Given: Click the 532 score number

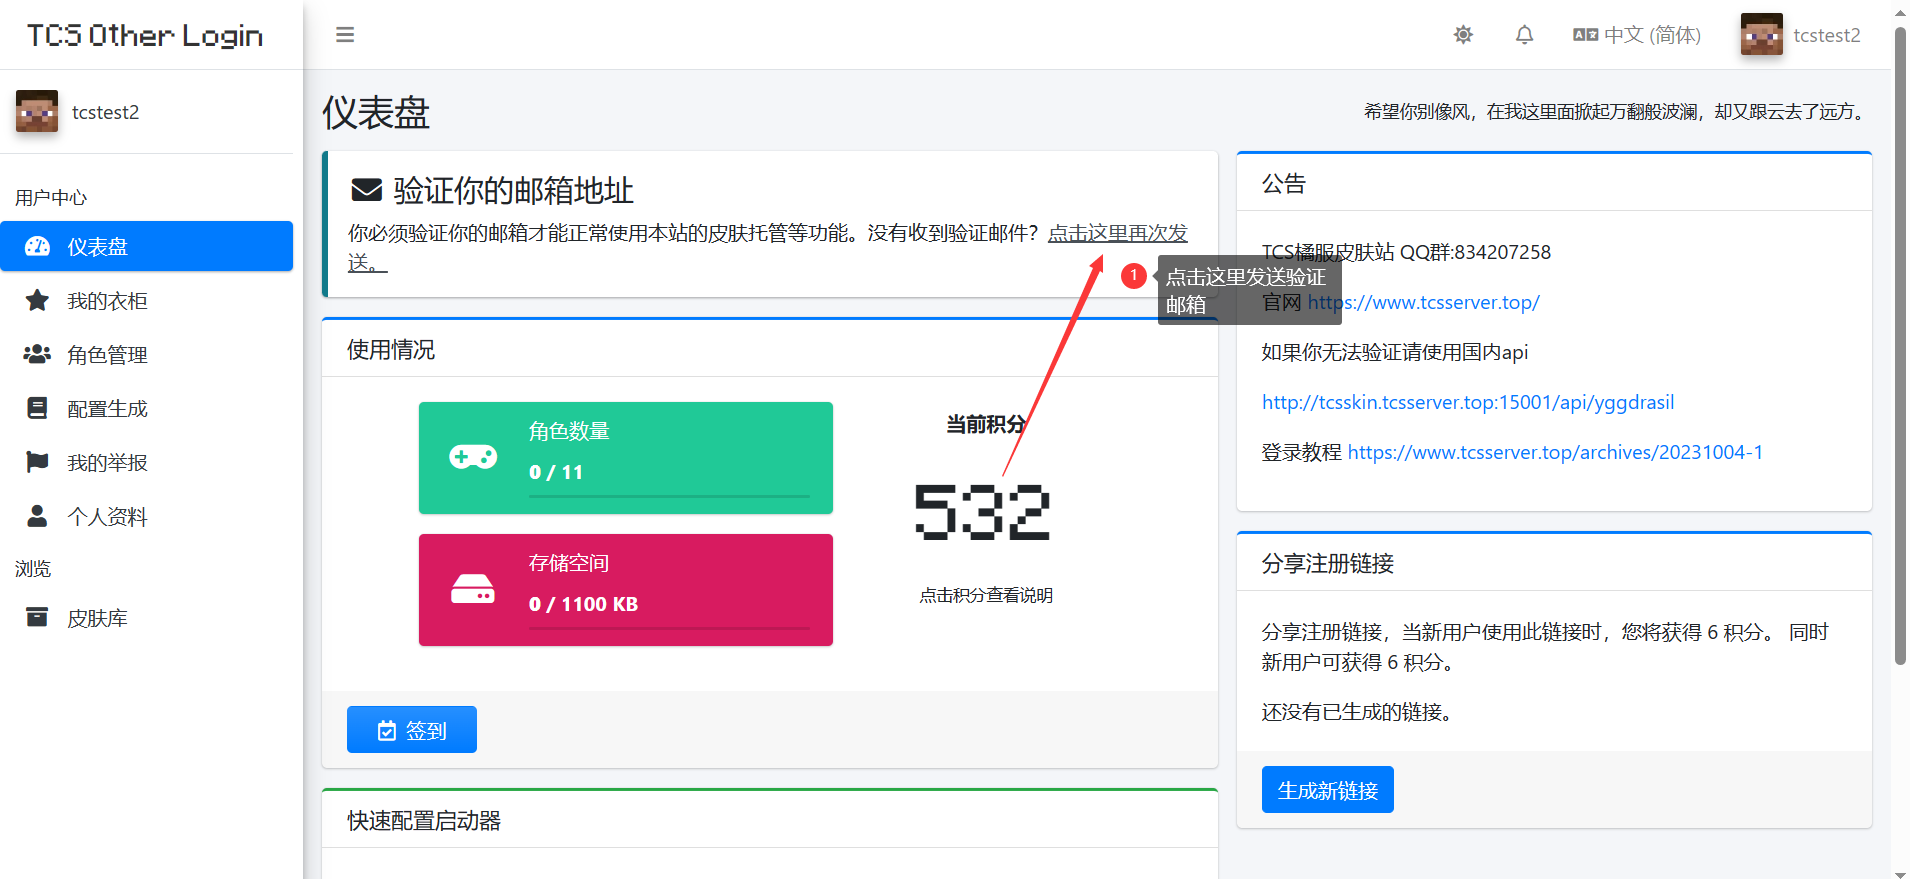Looking at the screenshot, I should coord(982,512).
